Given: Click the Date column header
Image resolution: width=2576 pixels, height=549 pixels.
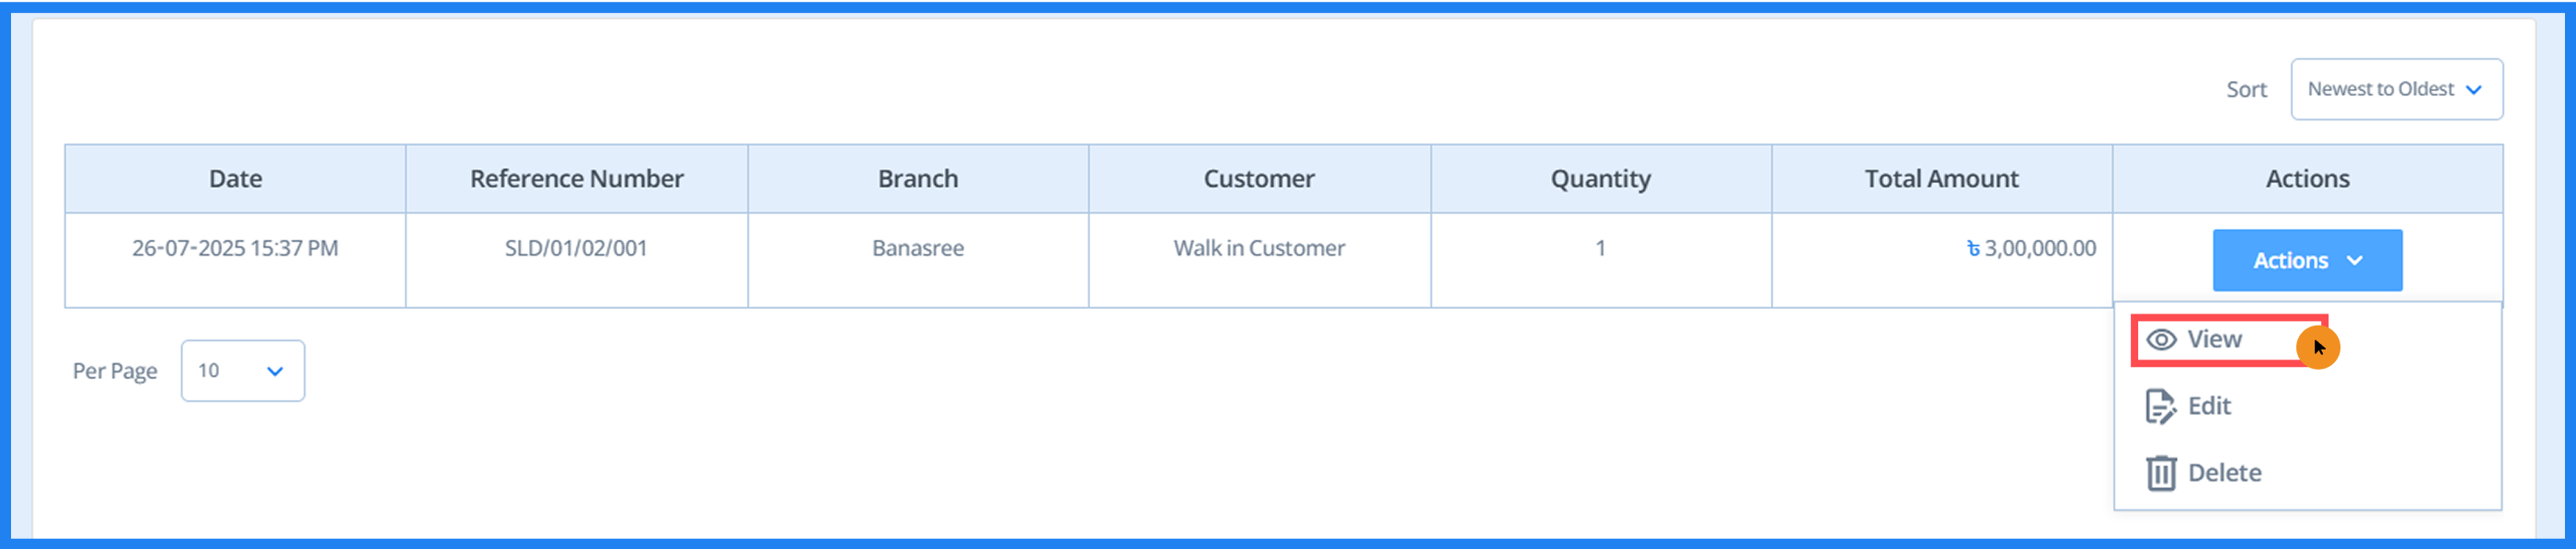Looking at the screenshot, I should pyautogui.click(x=235, y=178).
